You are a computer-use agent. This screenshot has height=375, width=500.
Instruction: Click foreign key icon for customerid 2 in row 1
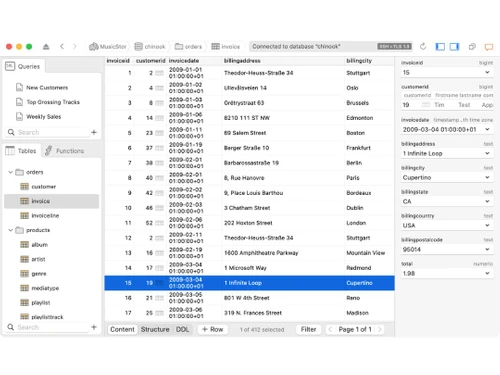(159, 73)
